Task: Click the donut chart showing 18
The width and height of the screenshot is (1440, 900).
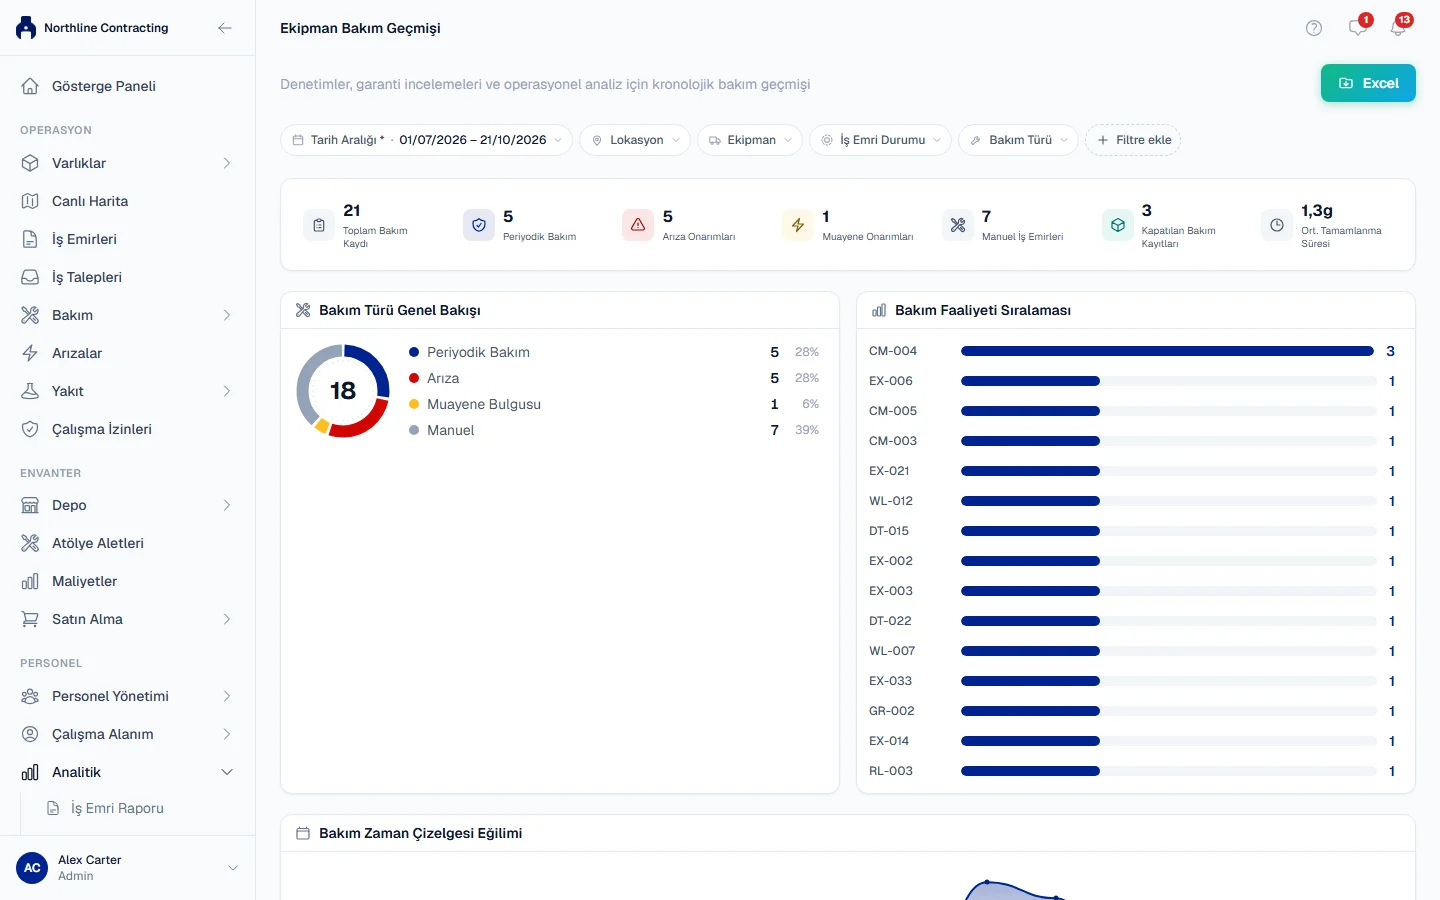Action: (x=343, y=391)
